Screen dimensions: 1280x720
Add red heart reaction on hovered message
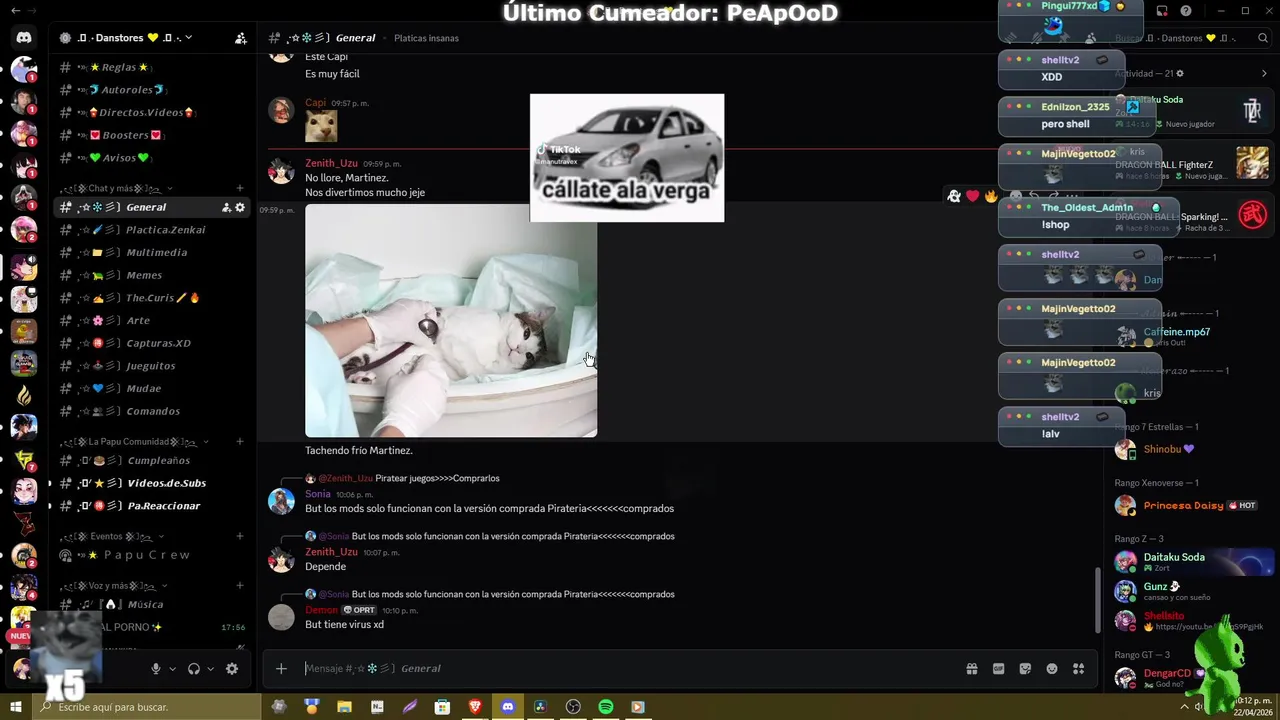pyautogui.click(x=972, y=196)
